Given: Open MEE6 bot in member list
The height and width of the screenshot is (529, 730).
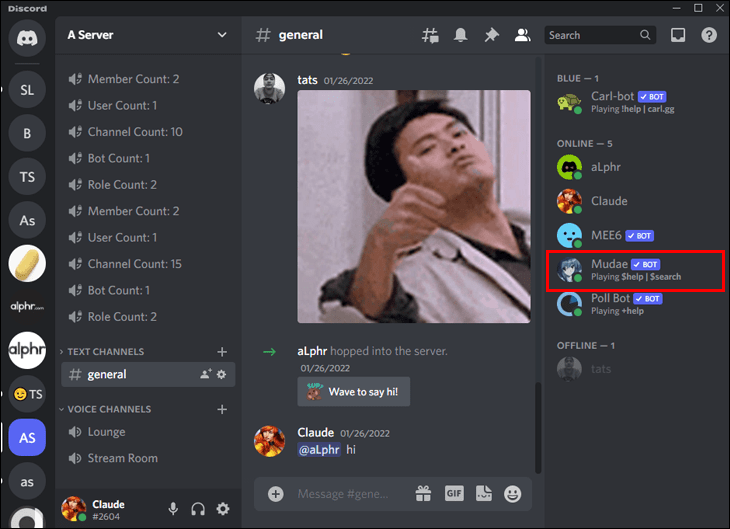Looking at the screenshot, I should tap(636, 236).
